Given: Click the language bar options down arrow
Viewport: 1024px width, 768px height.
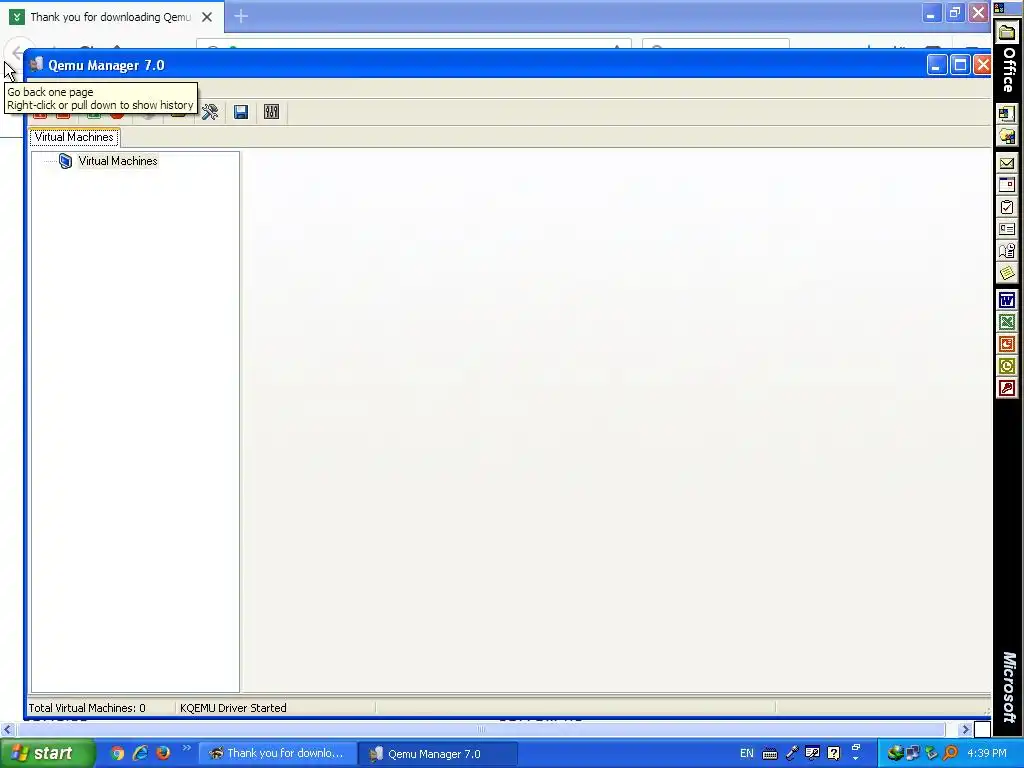Looking at the screenshot, I should [856, 759].
